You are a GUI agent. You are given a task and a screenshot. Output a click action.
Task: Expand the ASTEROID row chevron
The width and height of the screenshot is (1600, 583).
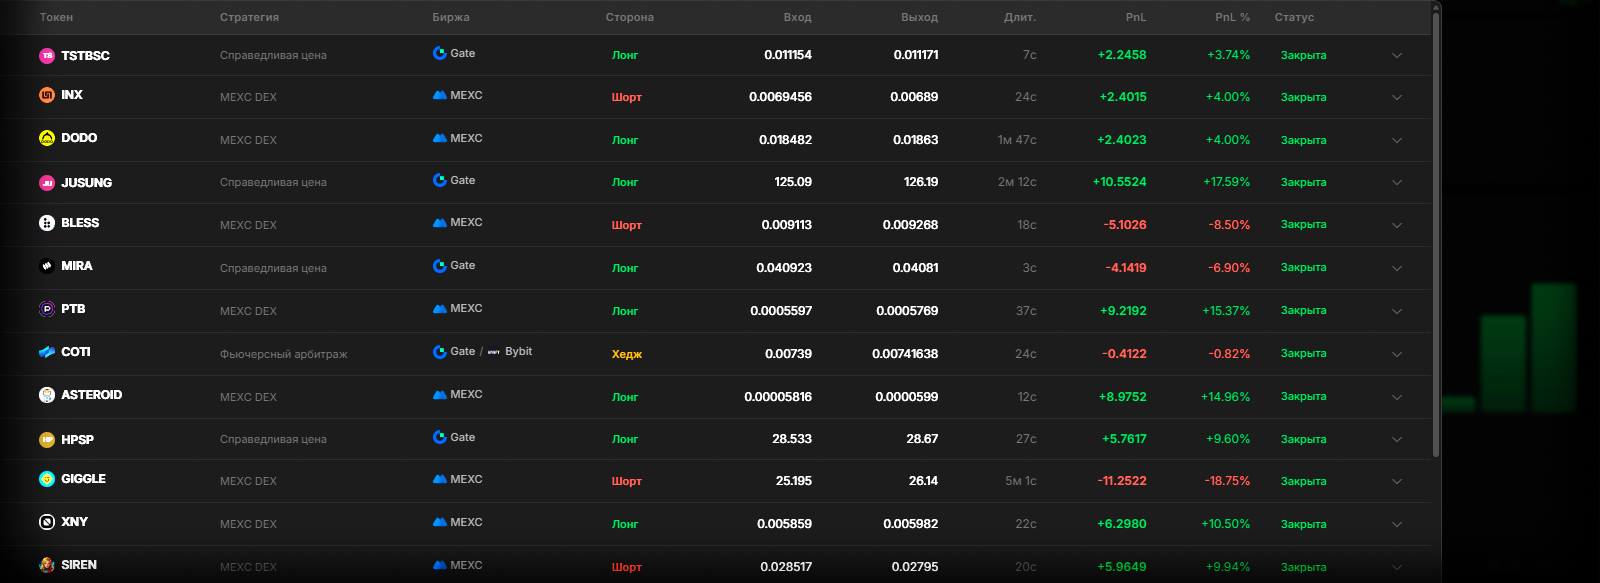click(1397, 397)
